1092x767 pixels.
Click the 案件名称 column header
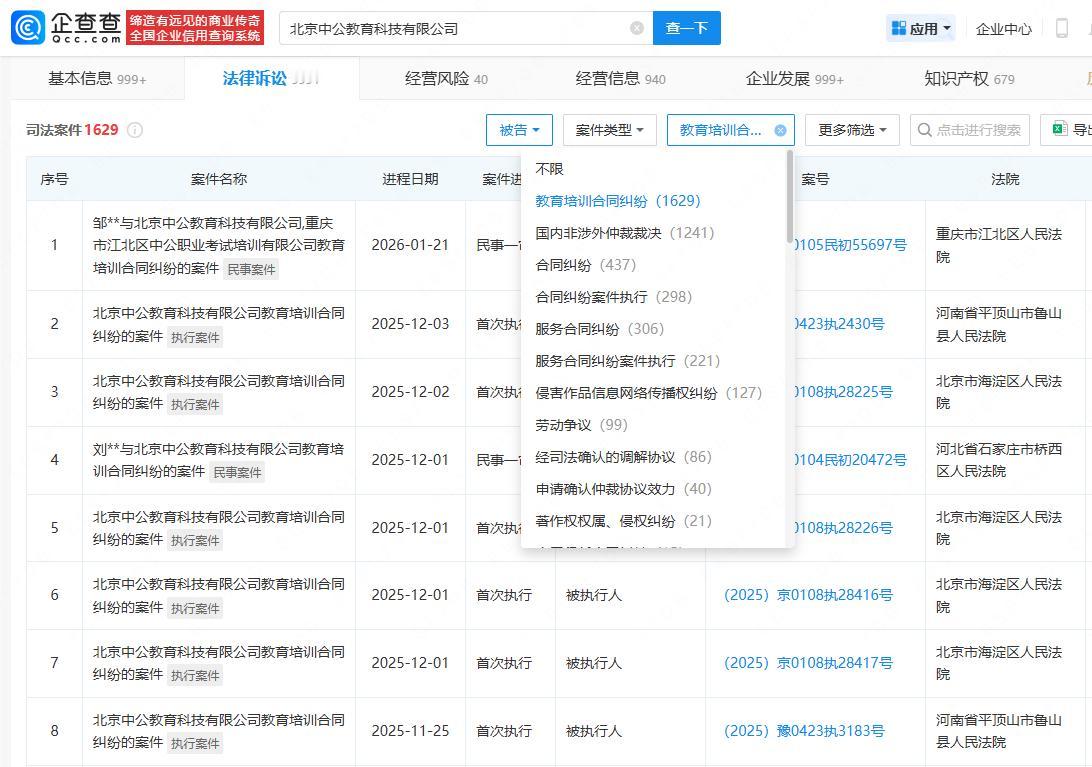[x=219, y=179]
